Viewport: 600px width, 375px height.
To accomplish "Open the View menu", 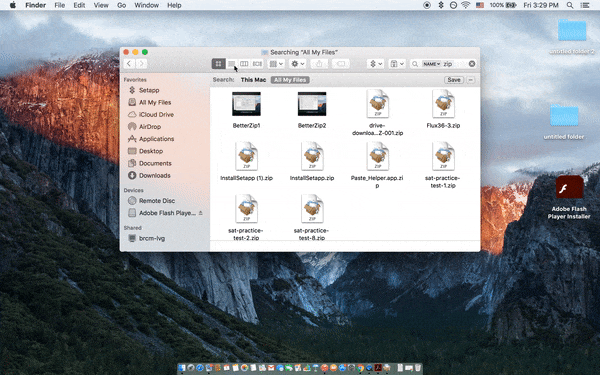I will tap(101, 5).
